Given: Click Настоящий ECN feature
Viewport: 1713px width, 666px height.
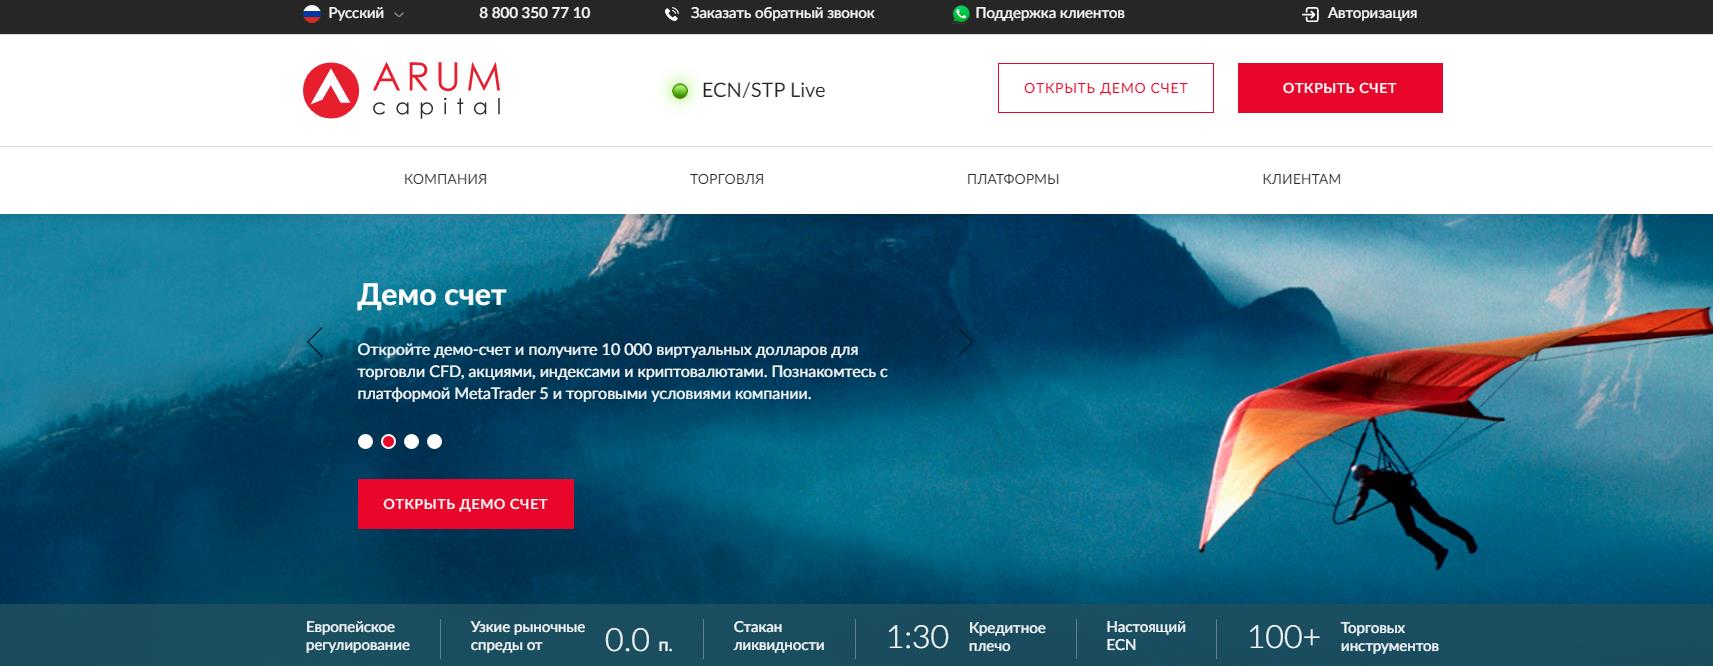Looking at the screenshot, I should pos(1146,636).
